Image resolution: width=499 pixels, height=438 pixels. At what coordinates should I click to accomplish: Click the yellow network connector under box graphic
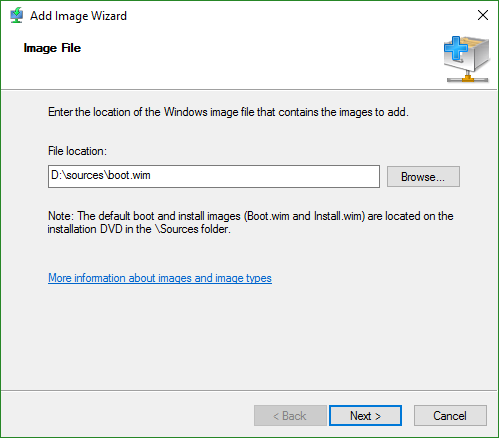[x=468, y=78]
